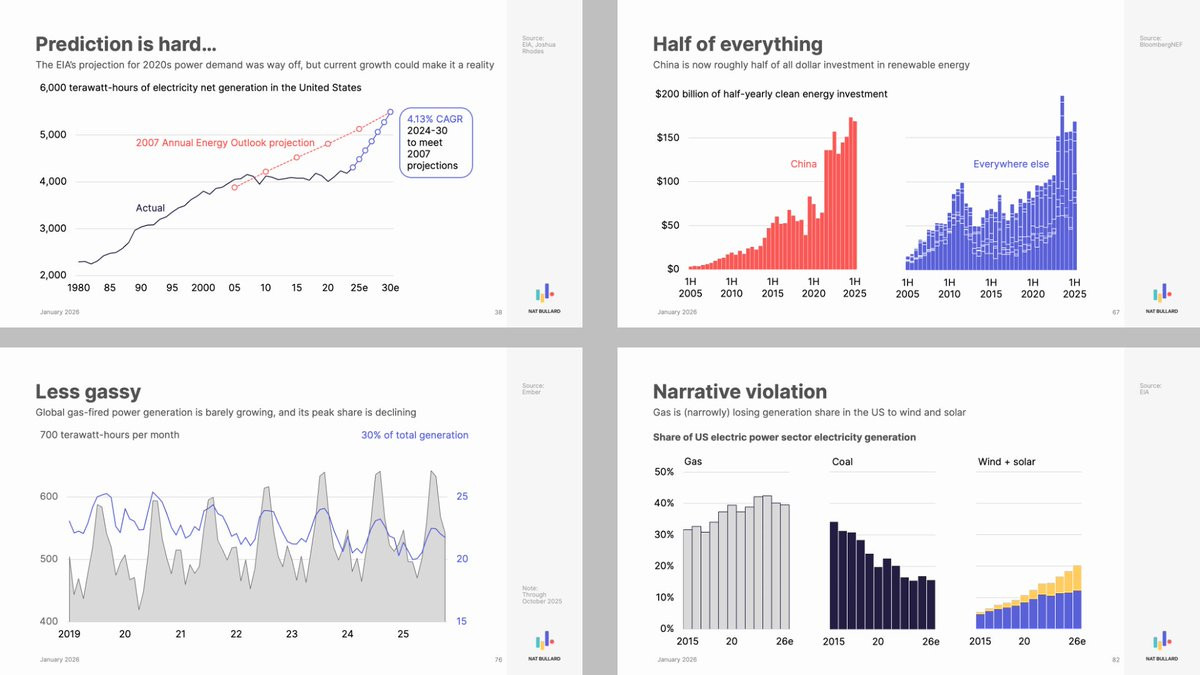Click the red 'China' chart label

(x=803, y=164)
